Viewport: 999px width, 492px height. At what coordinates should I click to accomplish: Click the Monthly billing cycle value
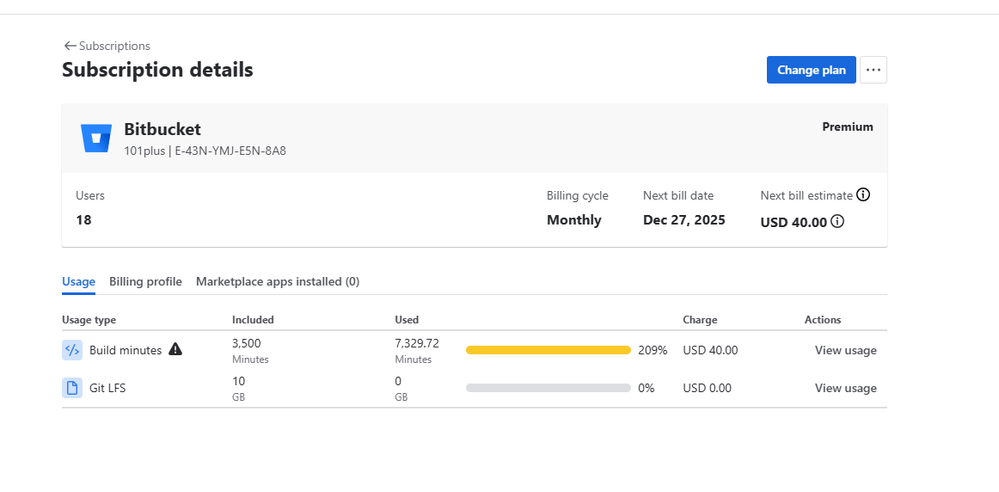(x=574, y=220)
